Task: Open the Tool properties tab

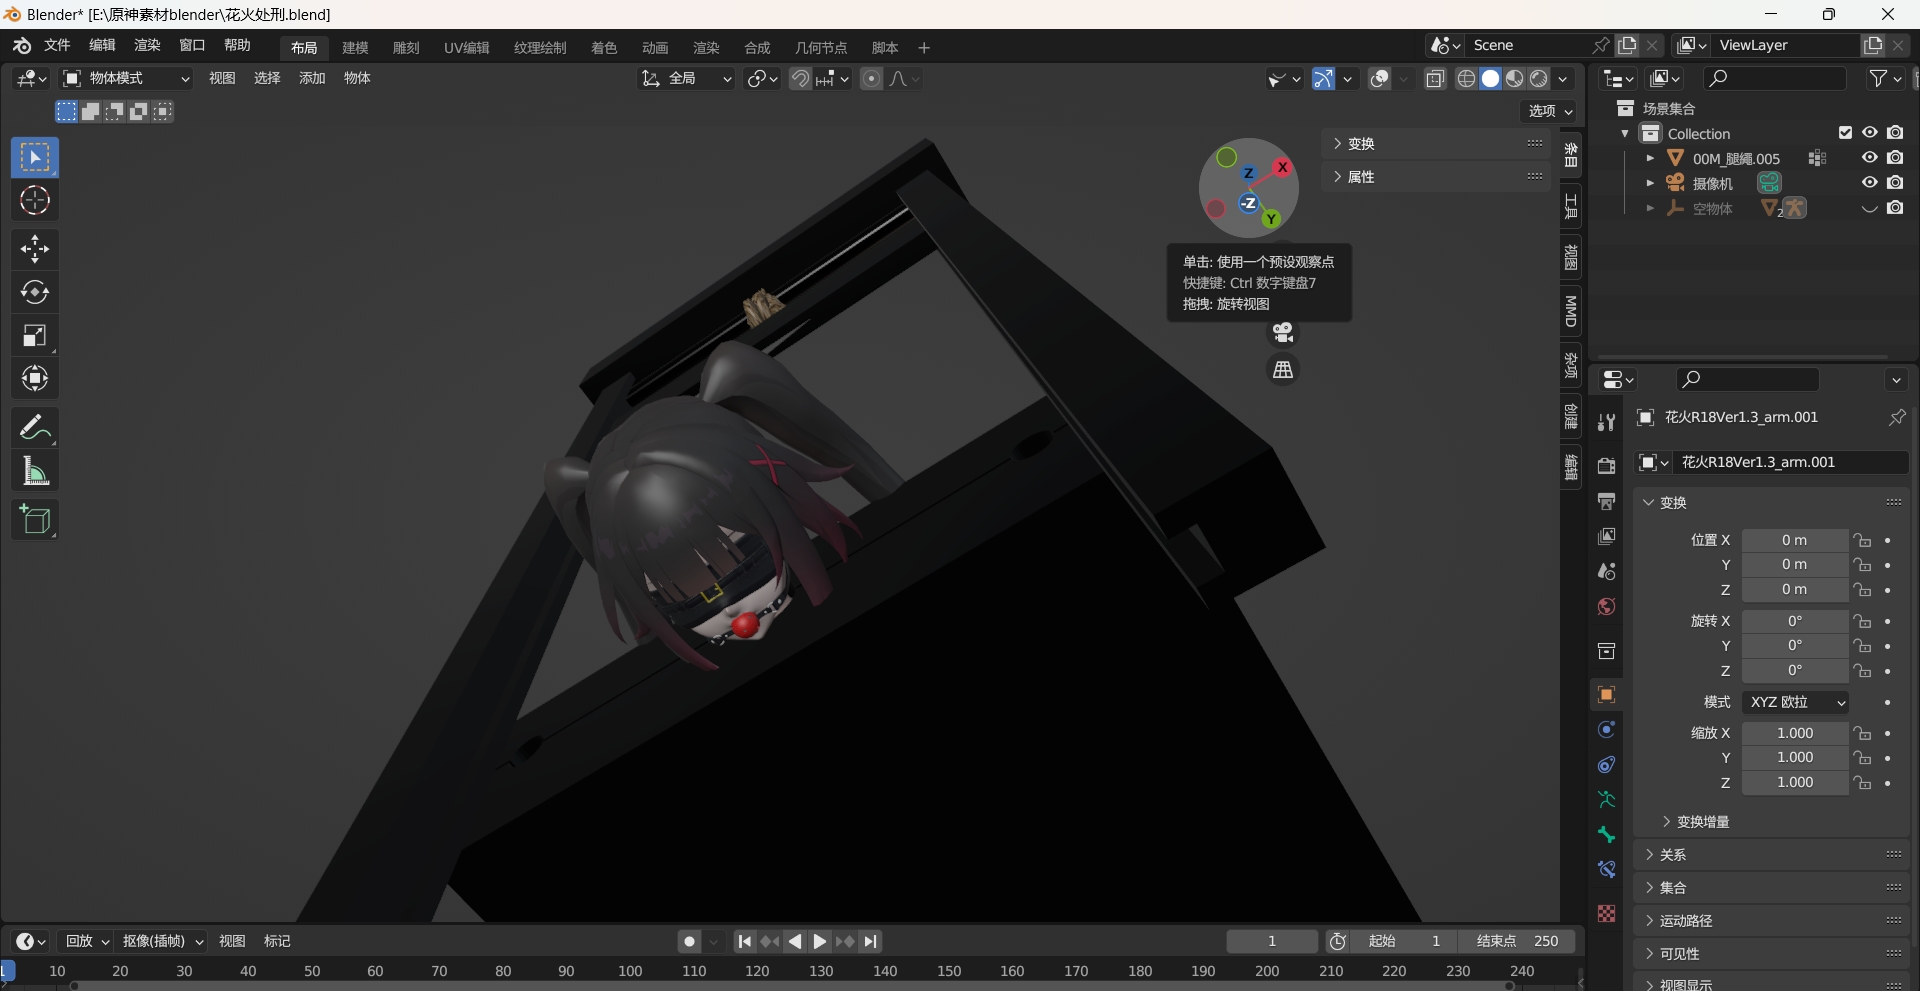Action: (1607, 423)
